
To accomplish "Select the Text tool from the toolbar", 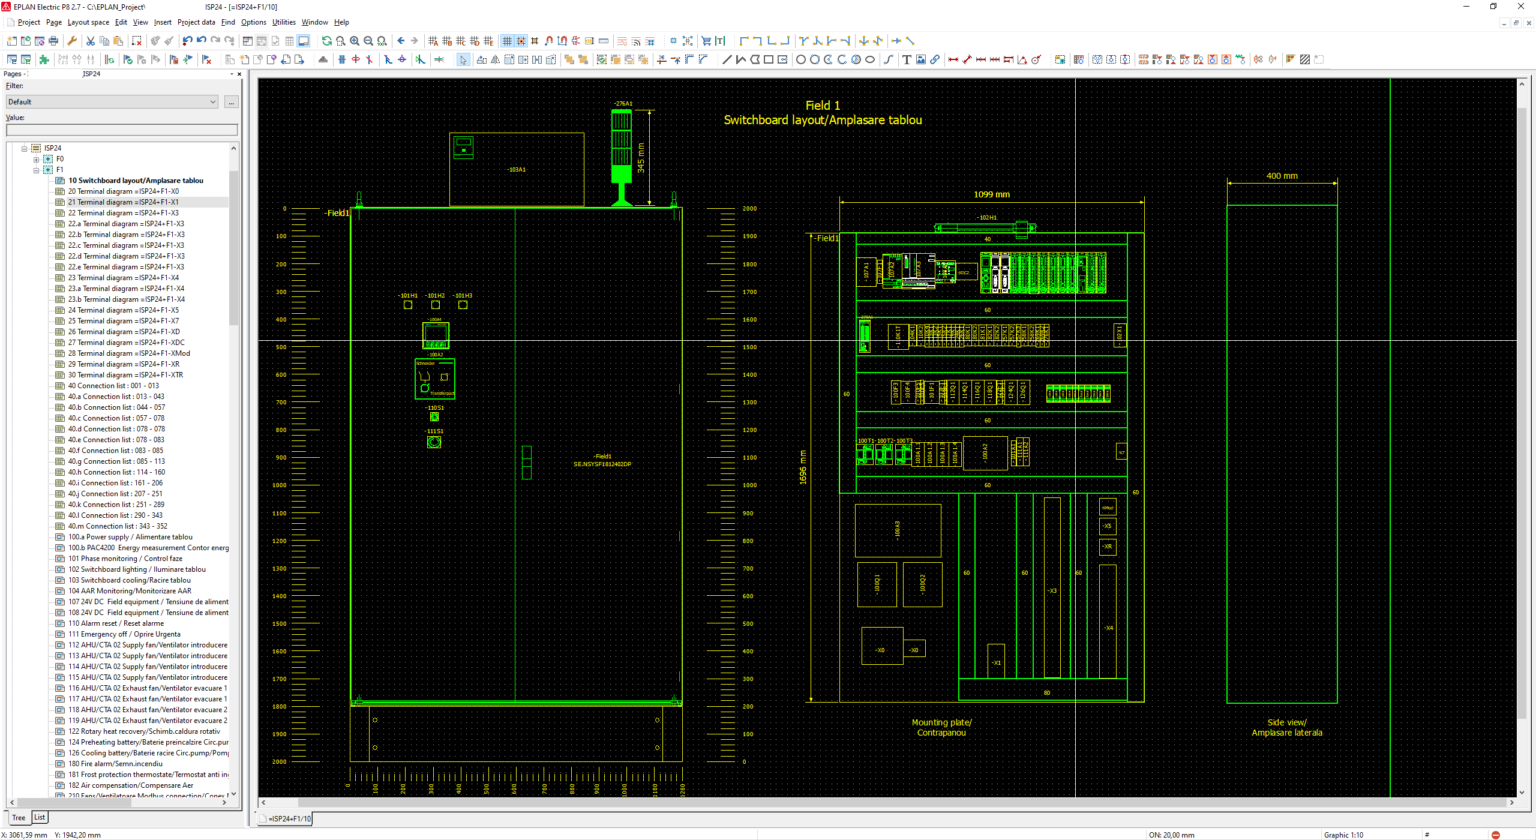I will coord(906,59).
